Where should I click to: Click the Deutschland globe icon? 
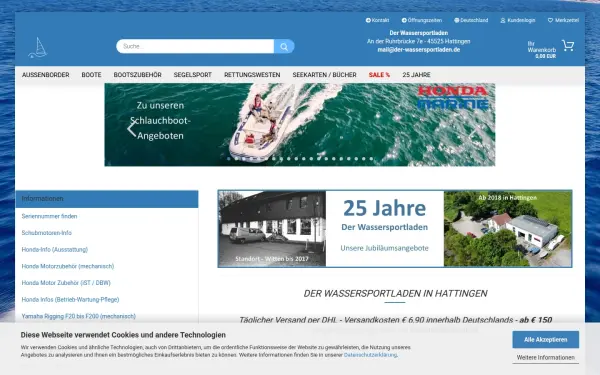click(x=457, y=20)
